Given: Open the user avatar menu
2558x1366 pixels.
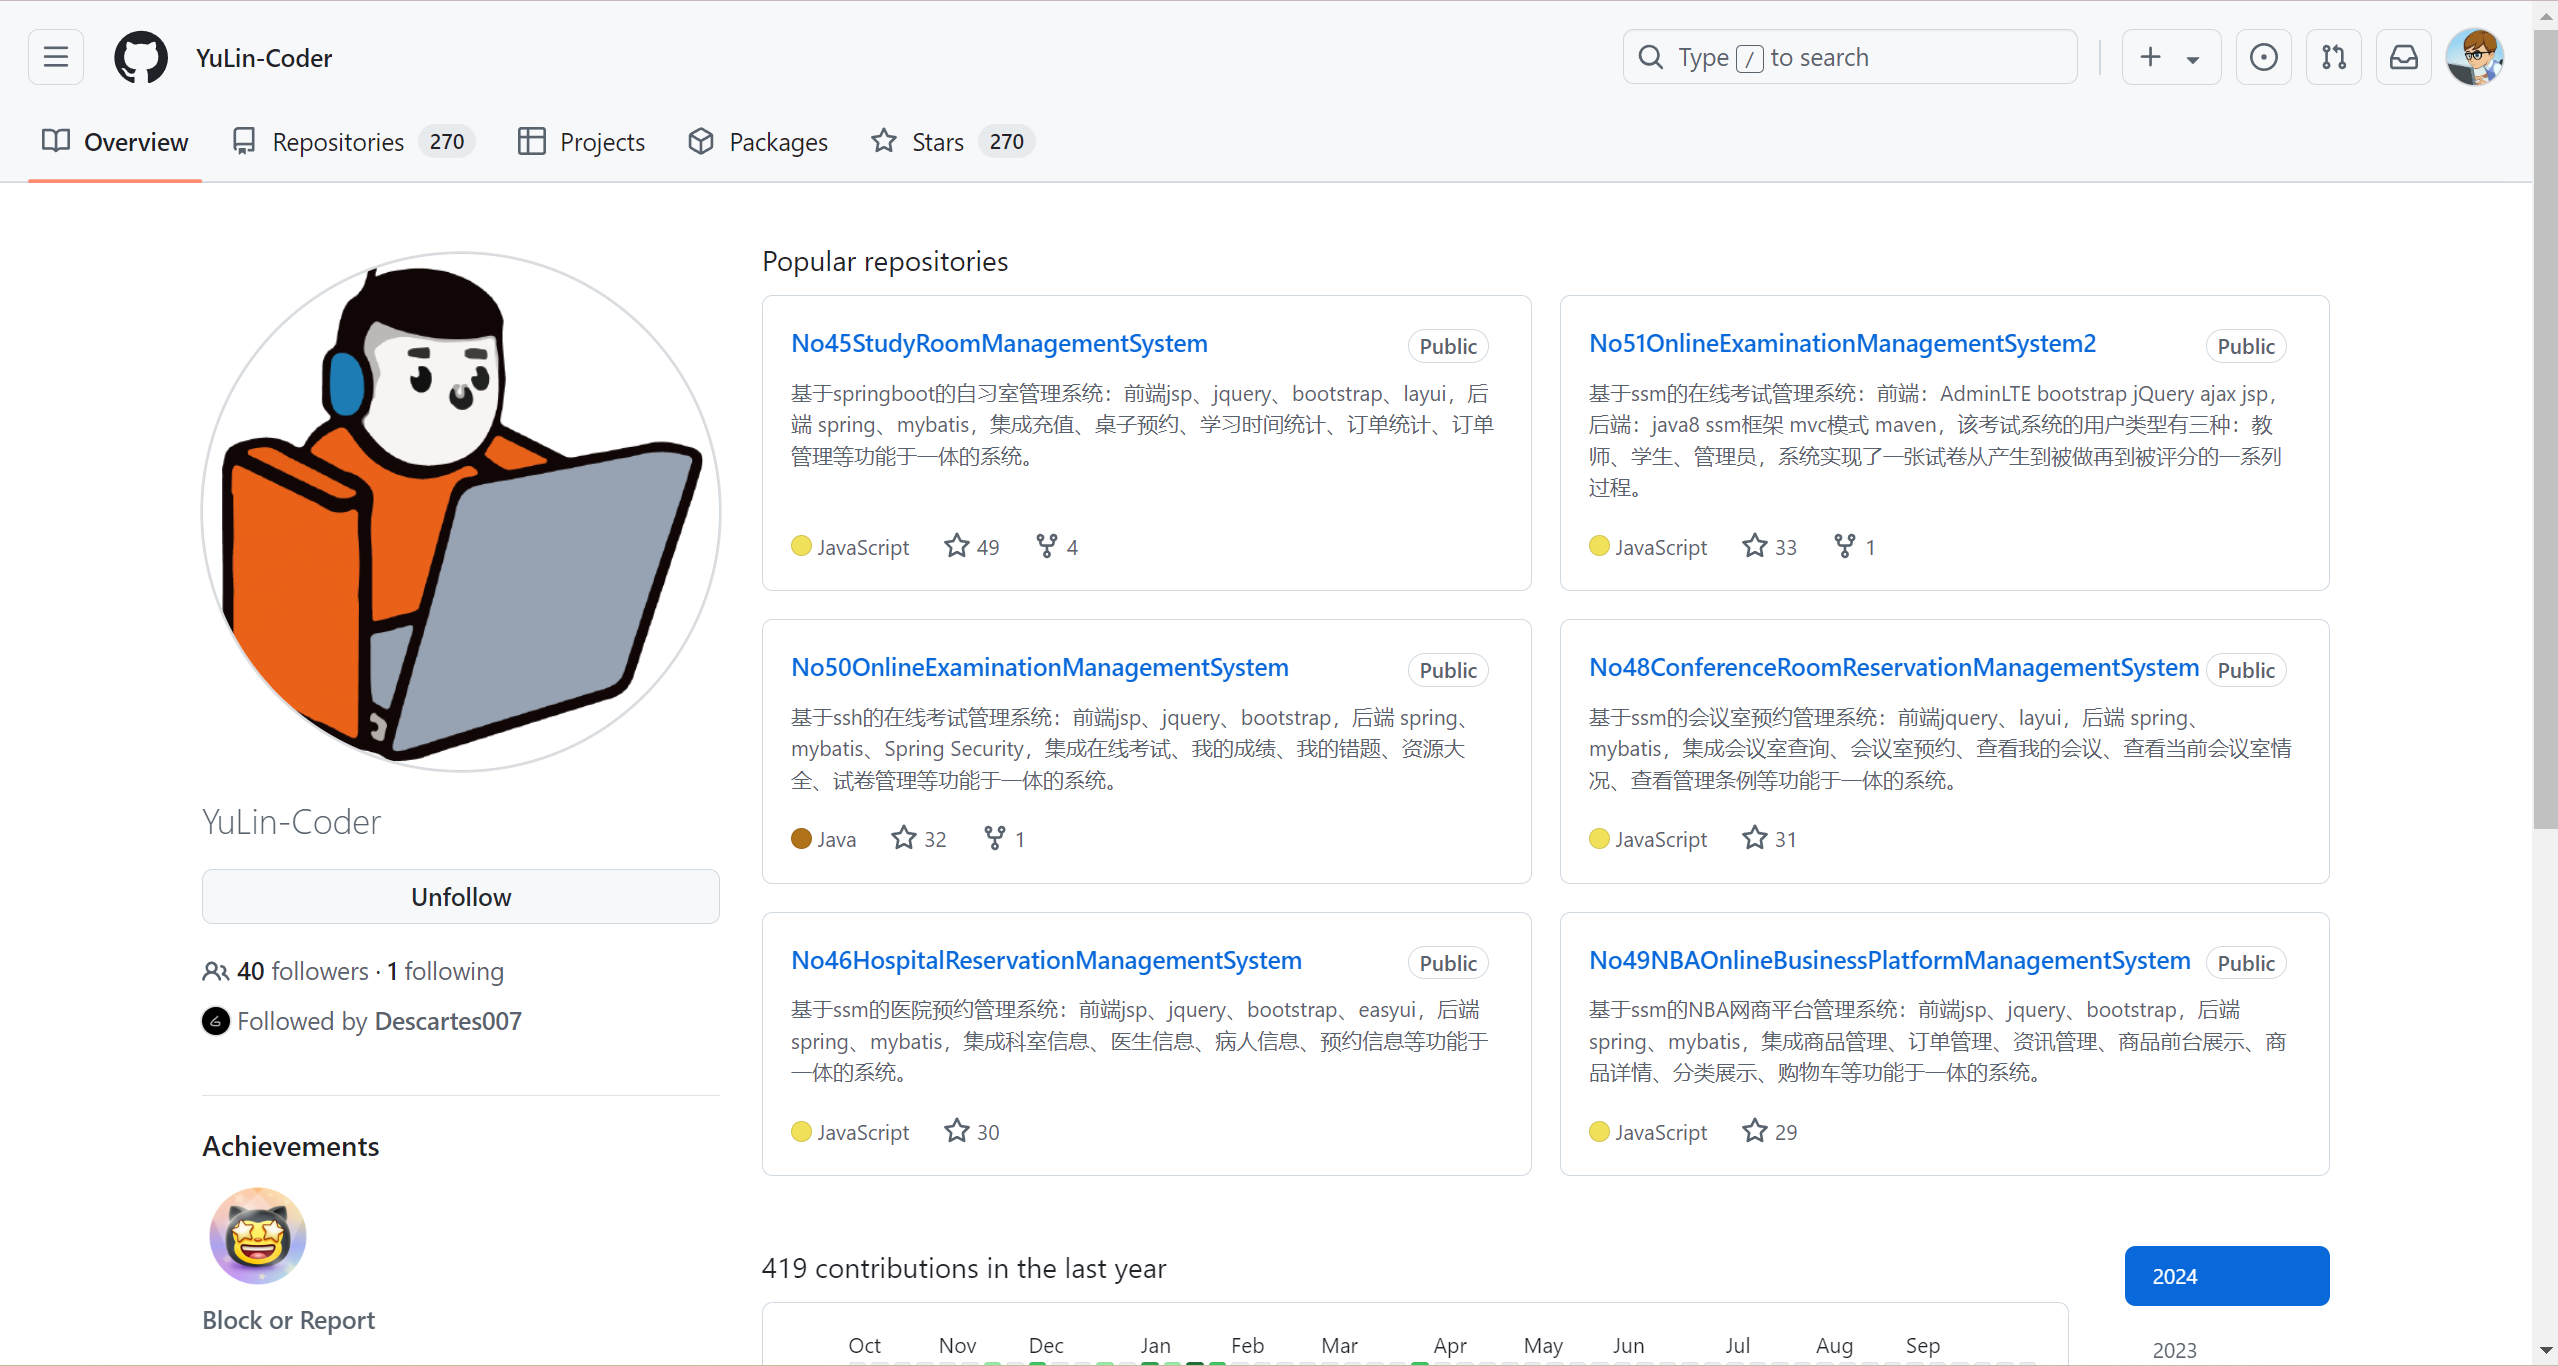Looking at the screenshot, I should 2474,57.
